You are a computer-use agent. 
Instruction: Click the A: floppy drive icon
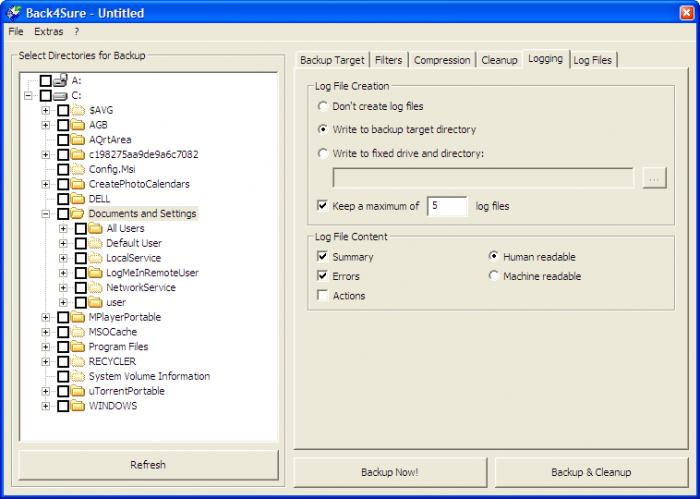pos(60,80)
